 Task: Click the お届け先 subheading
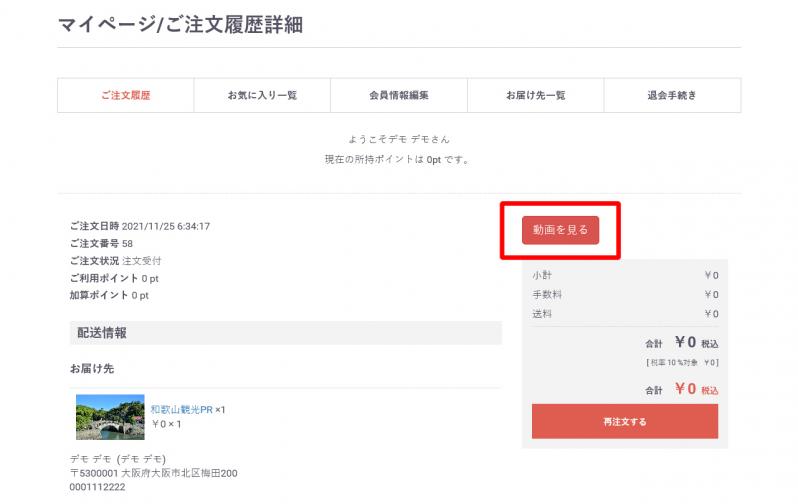pos(92,368)
